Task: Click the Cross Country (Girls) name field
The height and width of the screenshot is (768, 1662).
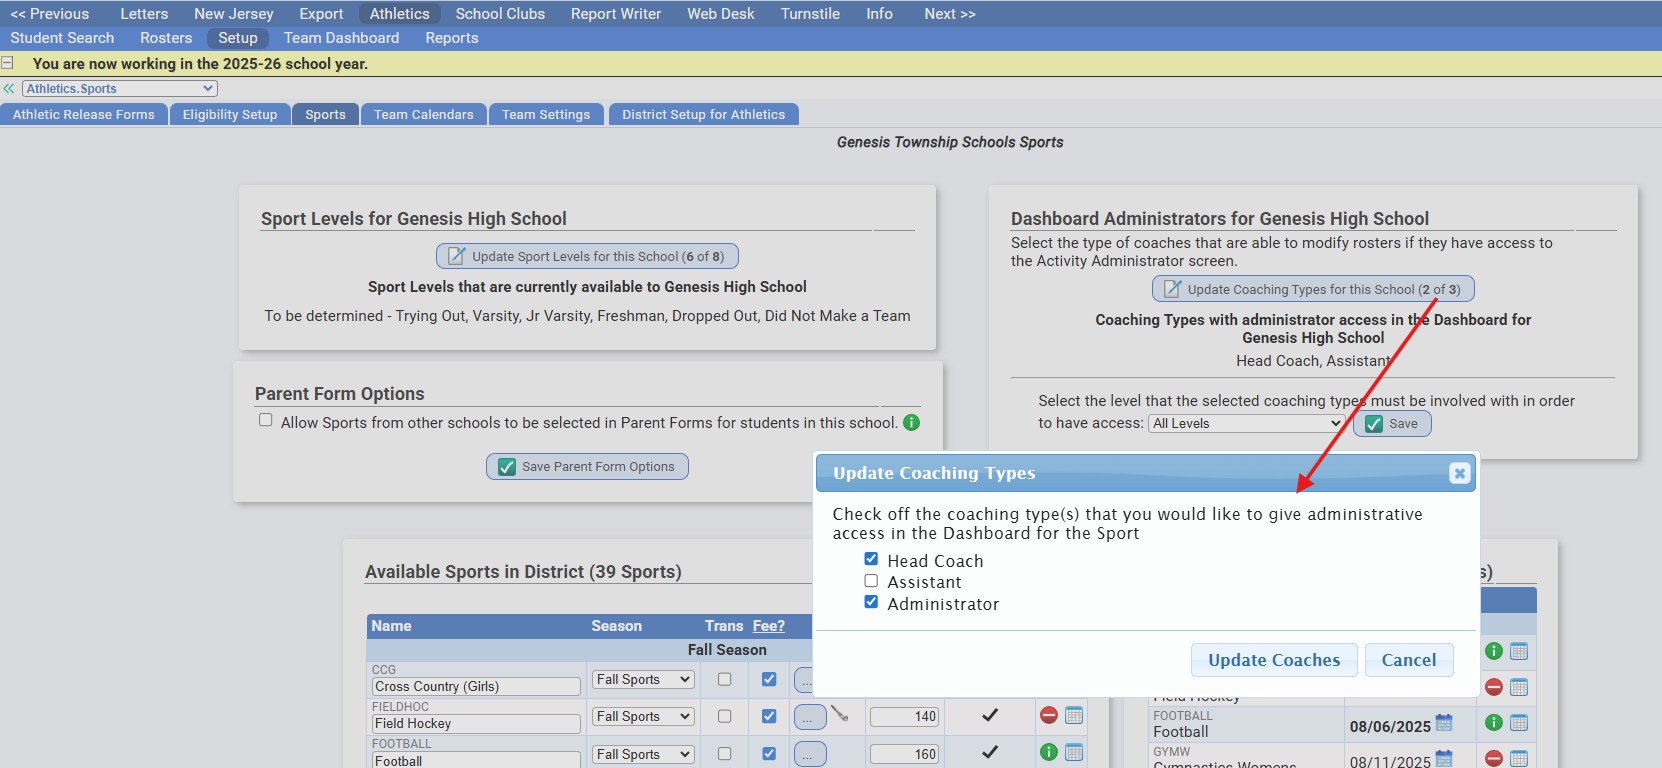Action: click(476, 687)
